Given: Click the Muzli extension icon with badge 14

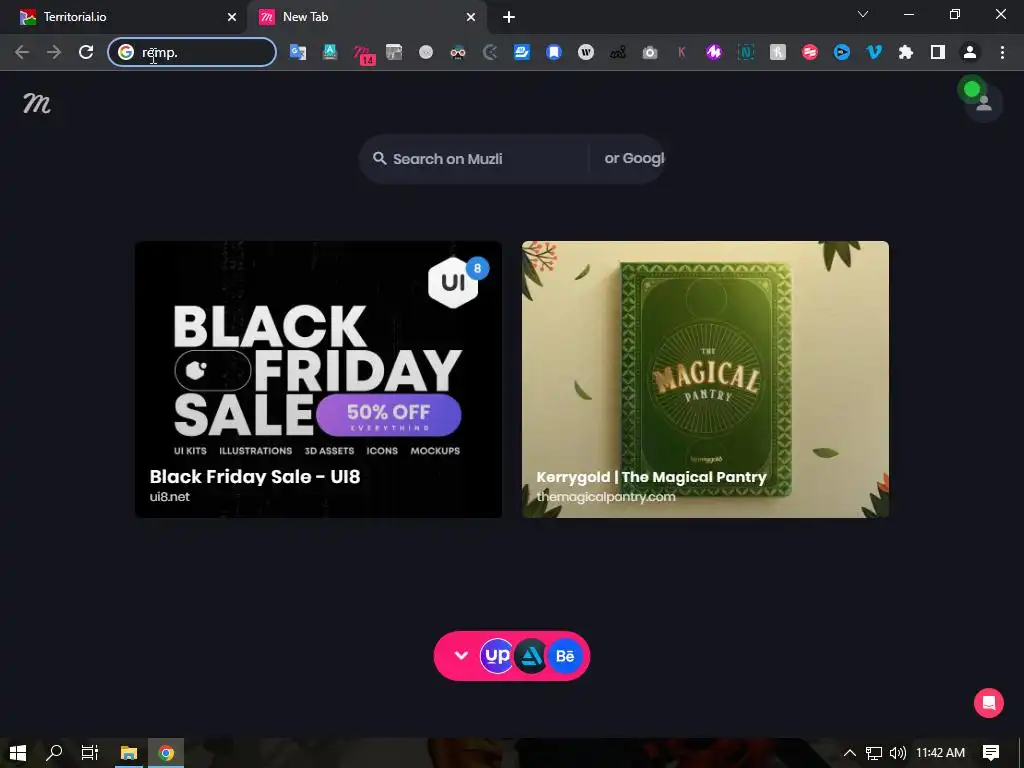Looking at the screenshot, I should (x=362, y=53).
